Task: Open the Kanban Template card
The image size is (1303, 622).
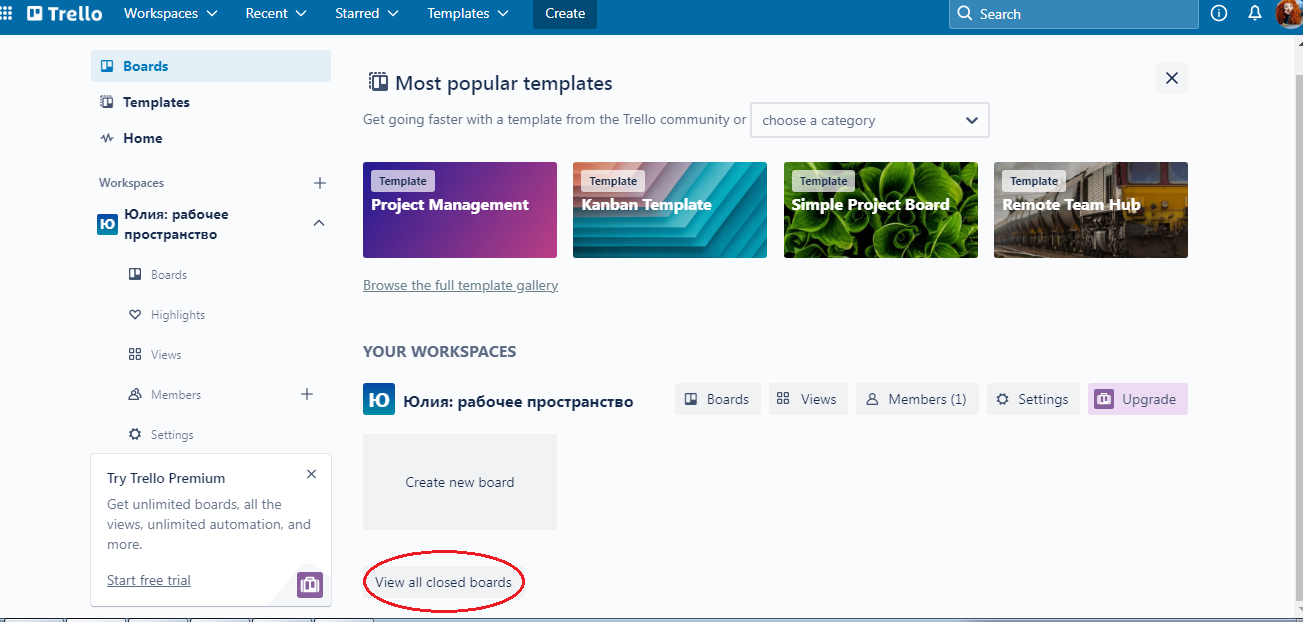Action: tap(670, 210)
